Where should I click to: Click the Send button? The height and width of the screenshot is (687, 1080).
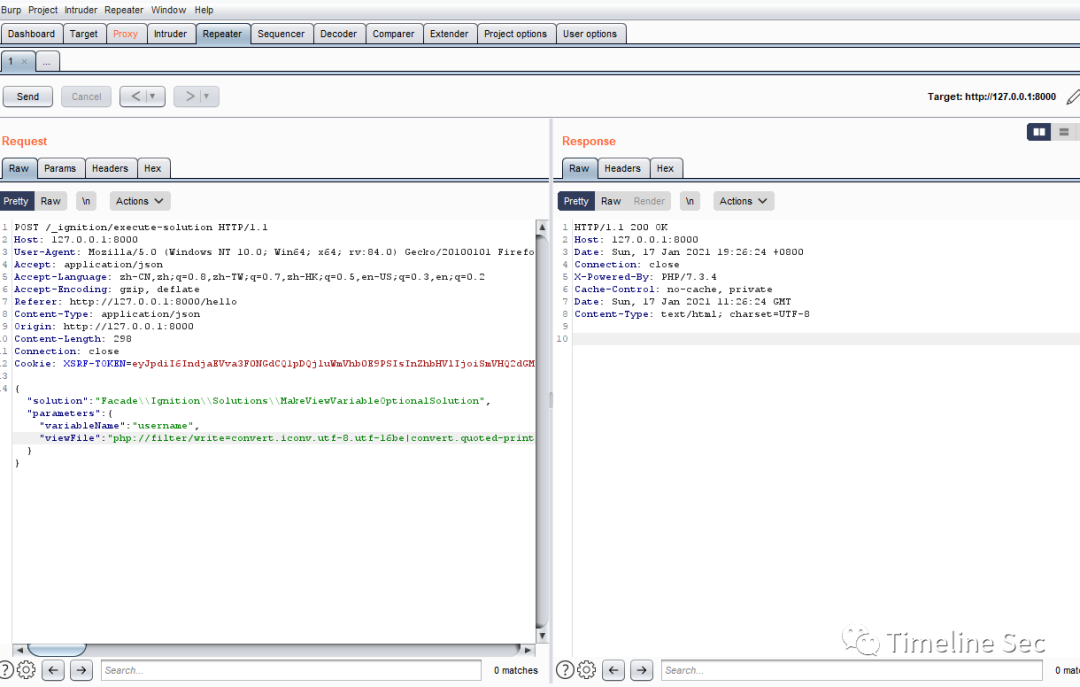(x=28, y=96)
